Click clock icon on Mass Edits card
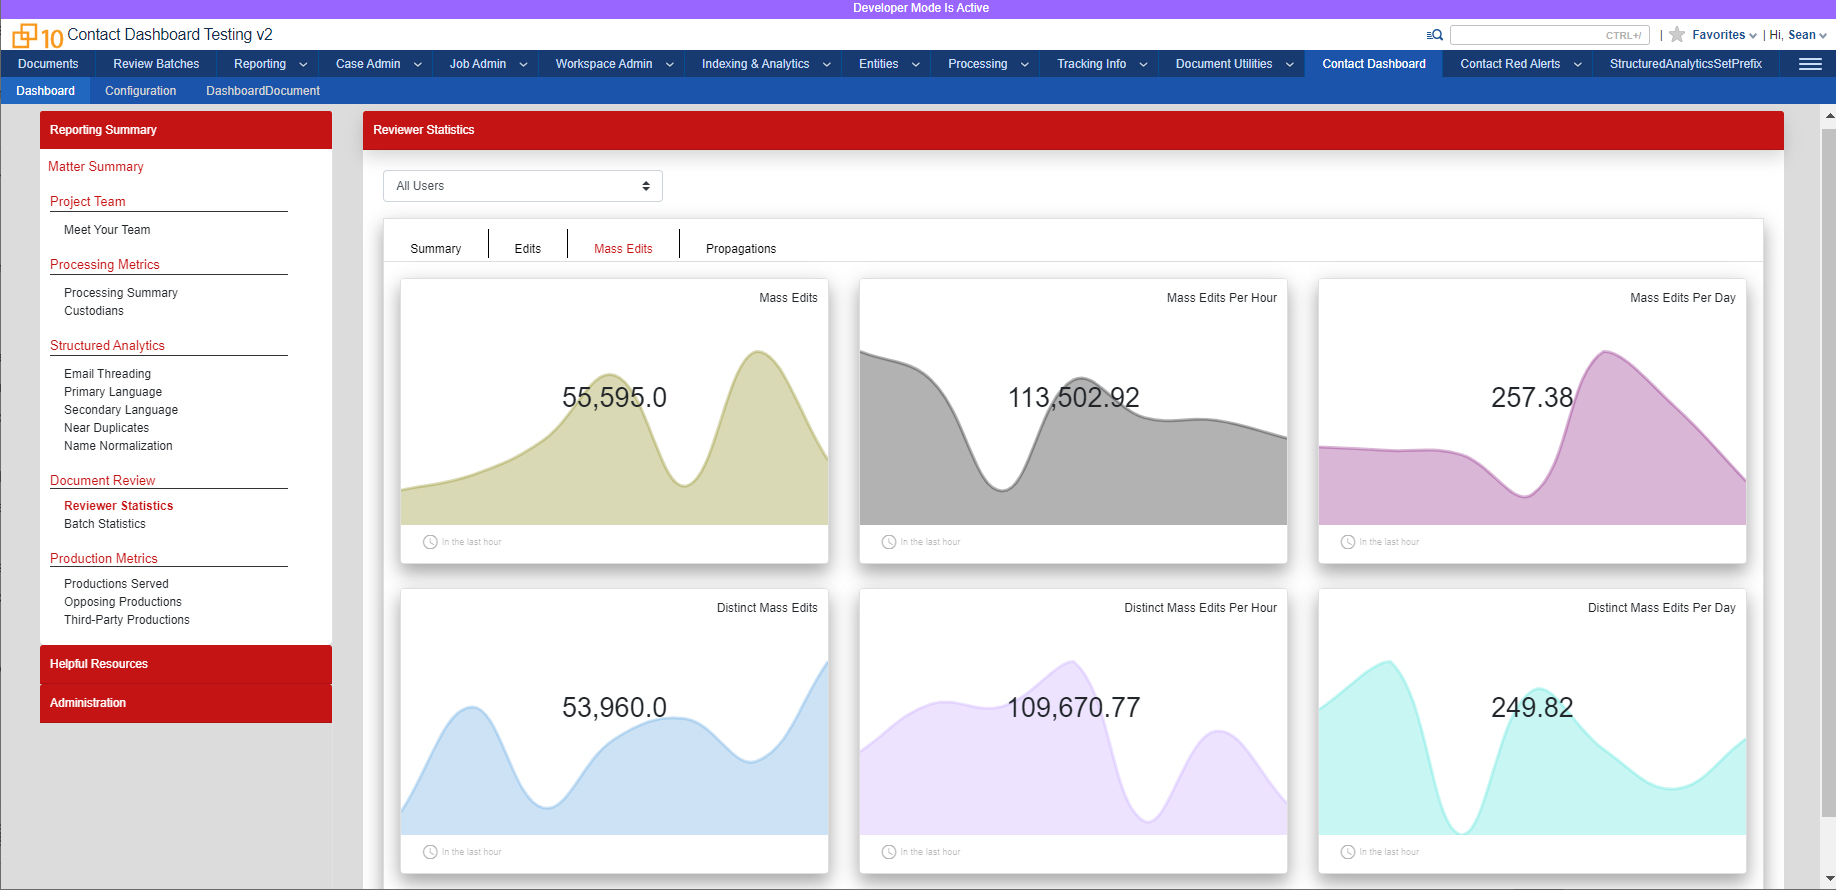Viewport: 1836px width, 890px height. (430, 542)
